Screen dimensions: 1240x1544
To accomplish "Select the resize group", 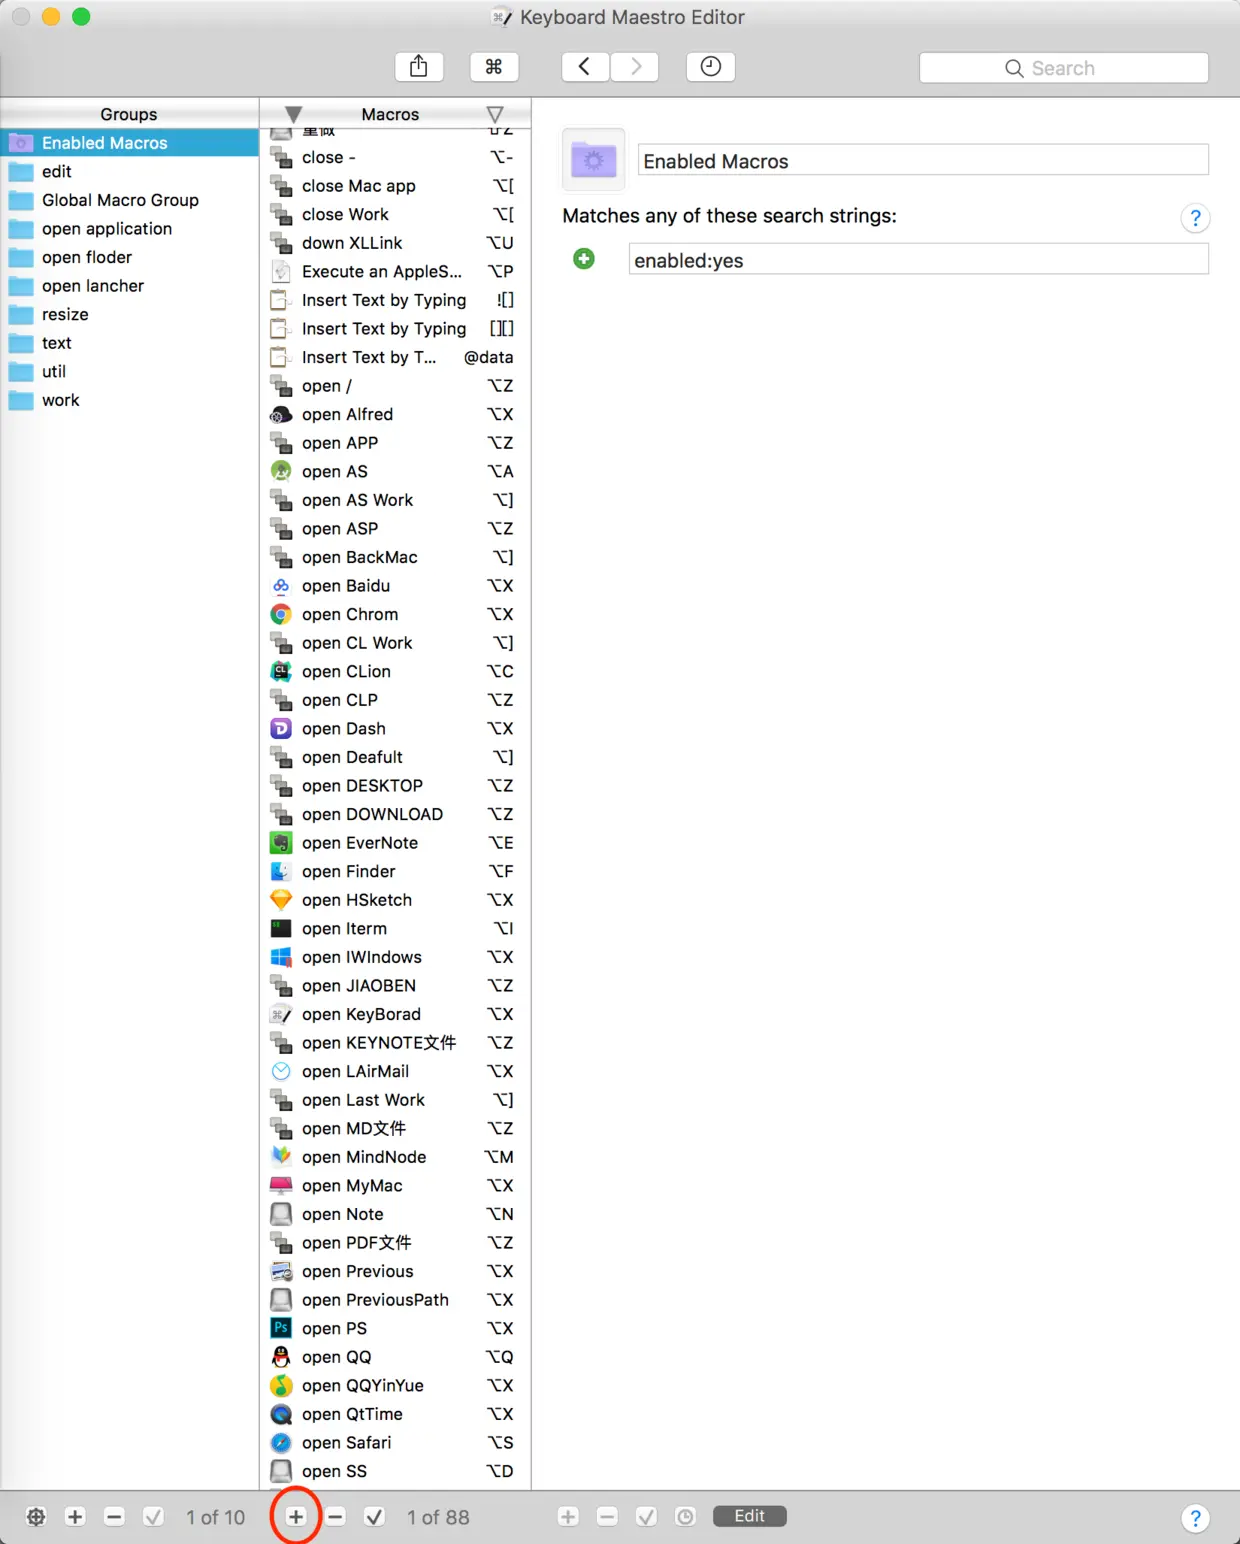I will (x=130, y=314).
